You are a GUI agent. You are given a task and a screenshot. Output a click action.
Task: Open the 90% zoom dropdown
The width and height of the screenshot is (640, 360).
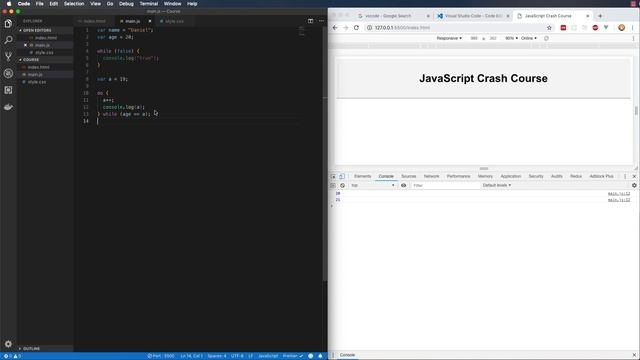pyautogui.click(x=511, y=38)
